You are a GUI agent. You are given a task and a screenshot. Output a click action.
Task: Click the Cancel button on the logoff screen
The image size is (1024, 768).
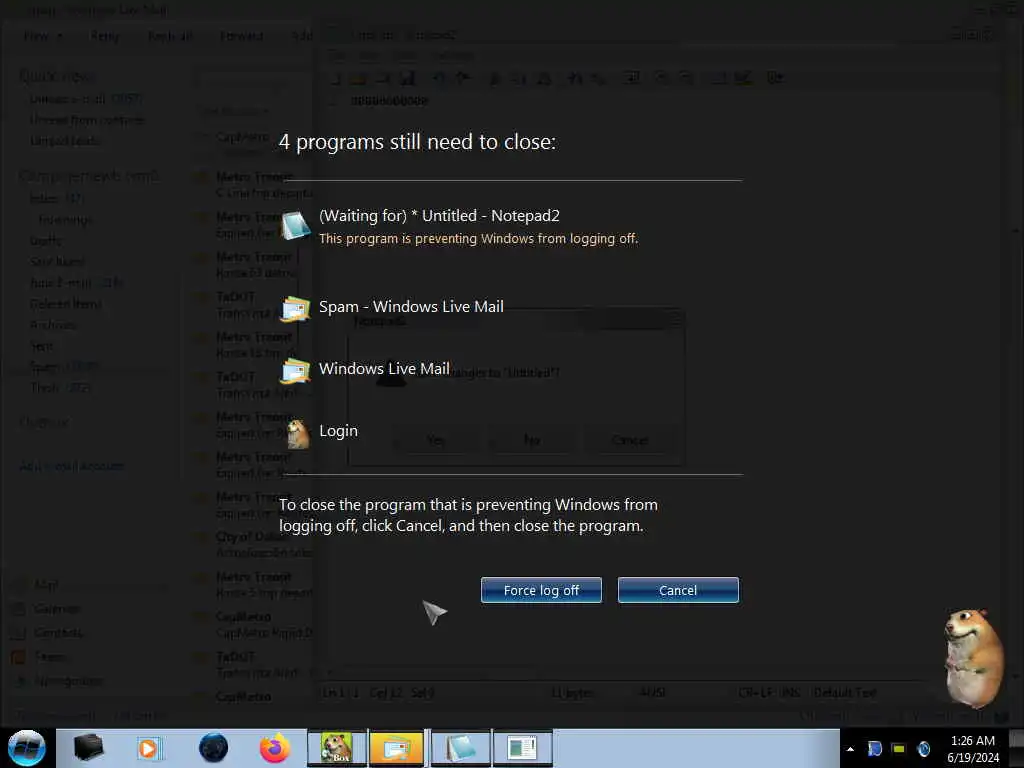point(678,590)
